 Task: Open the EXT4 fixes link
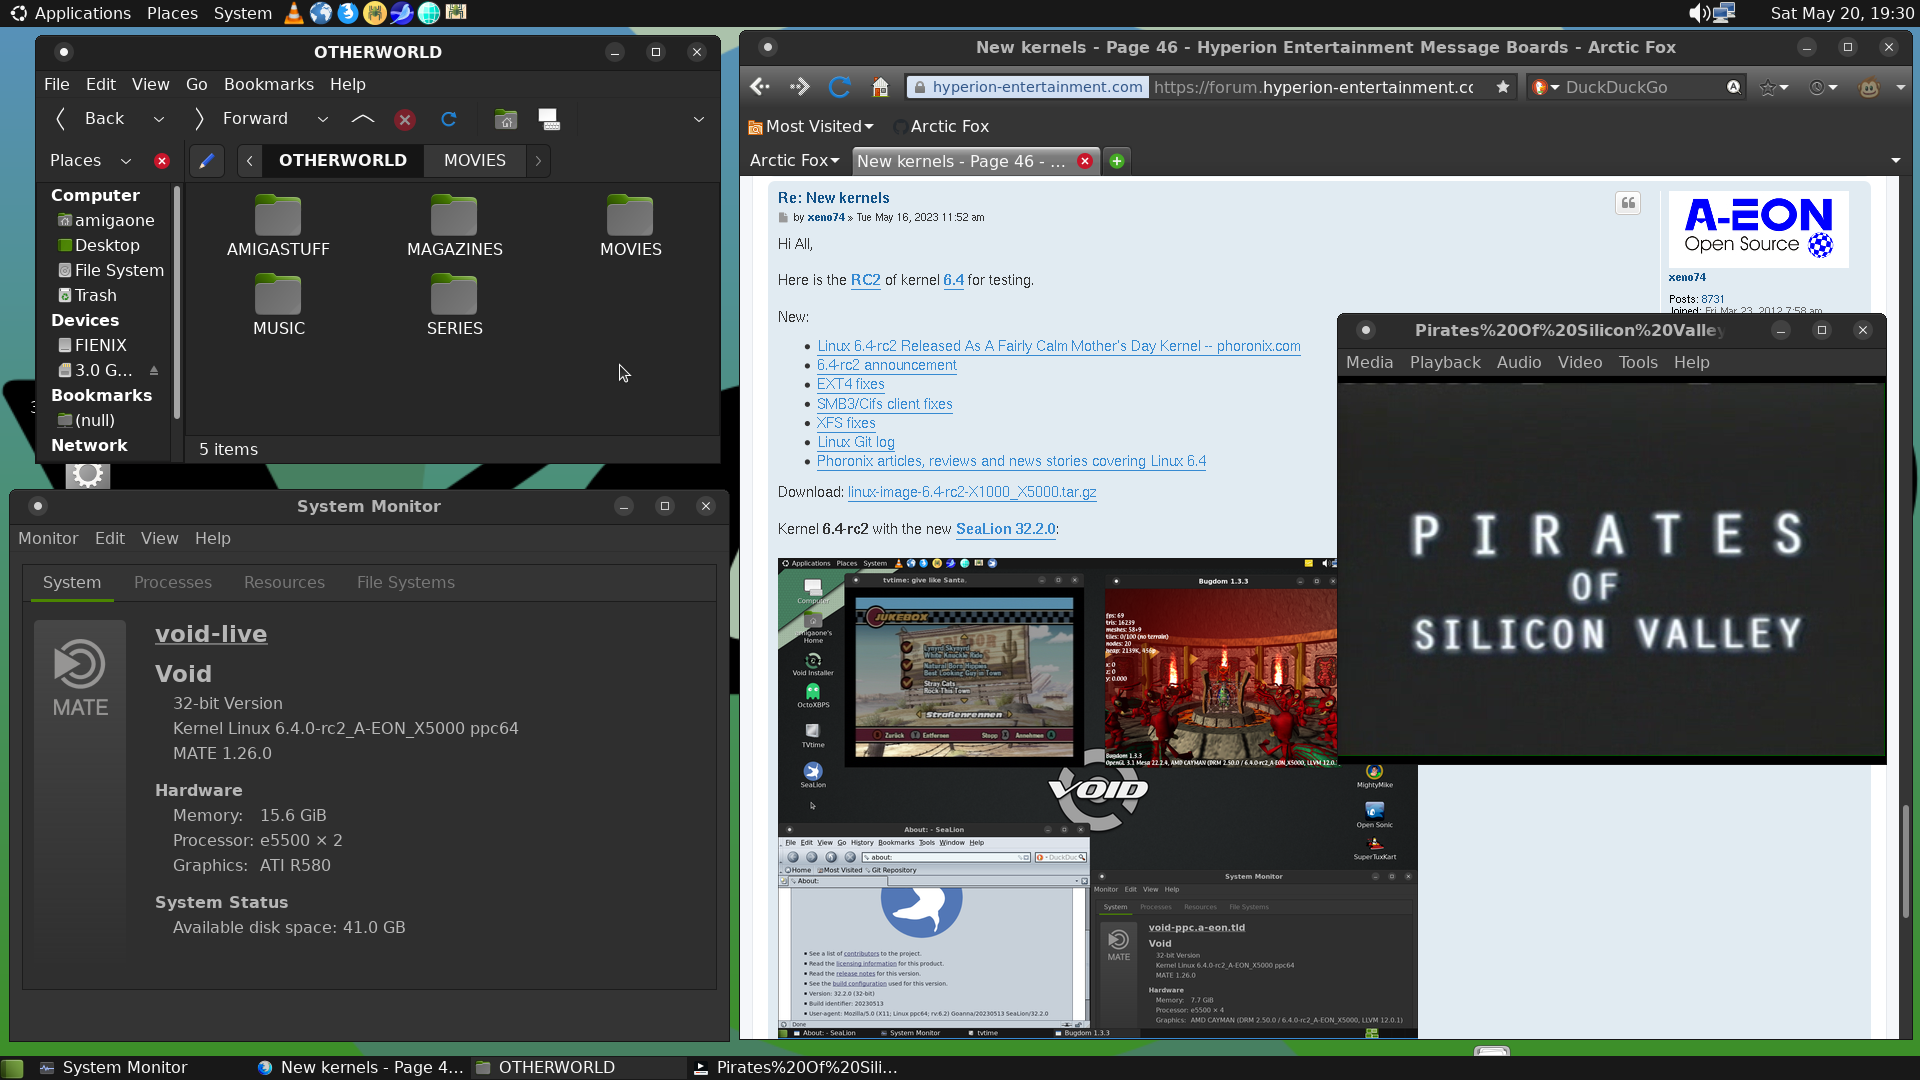tap(850, 385)
